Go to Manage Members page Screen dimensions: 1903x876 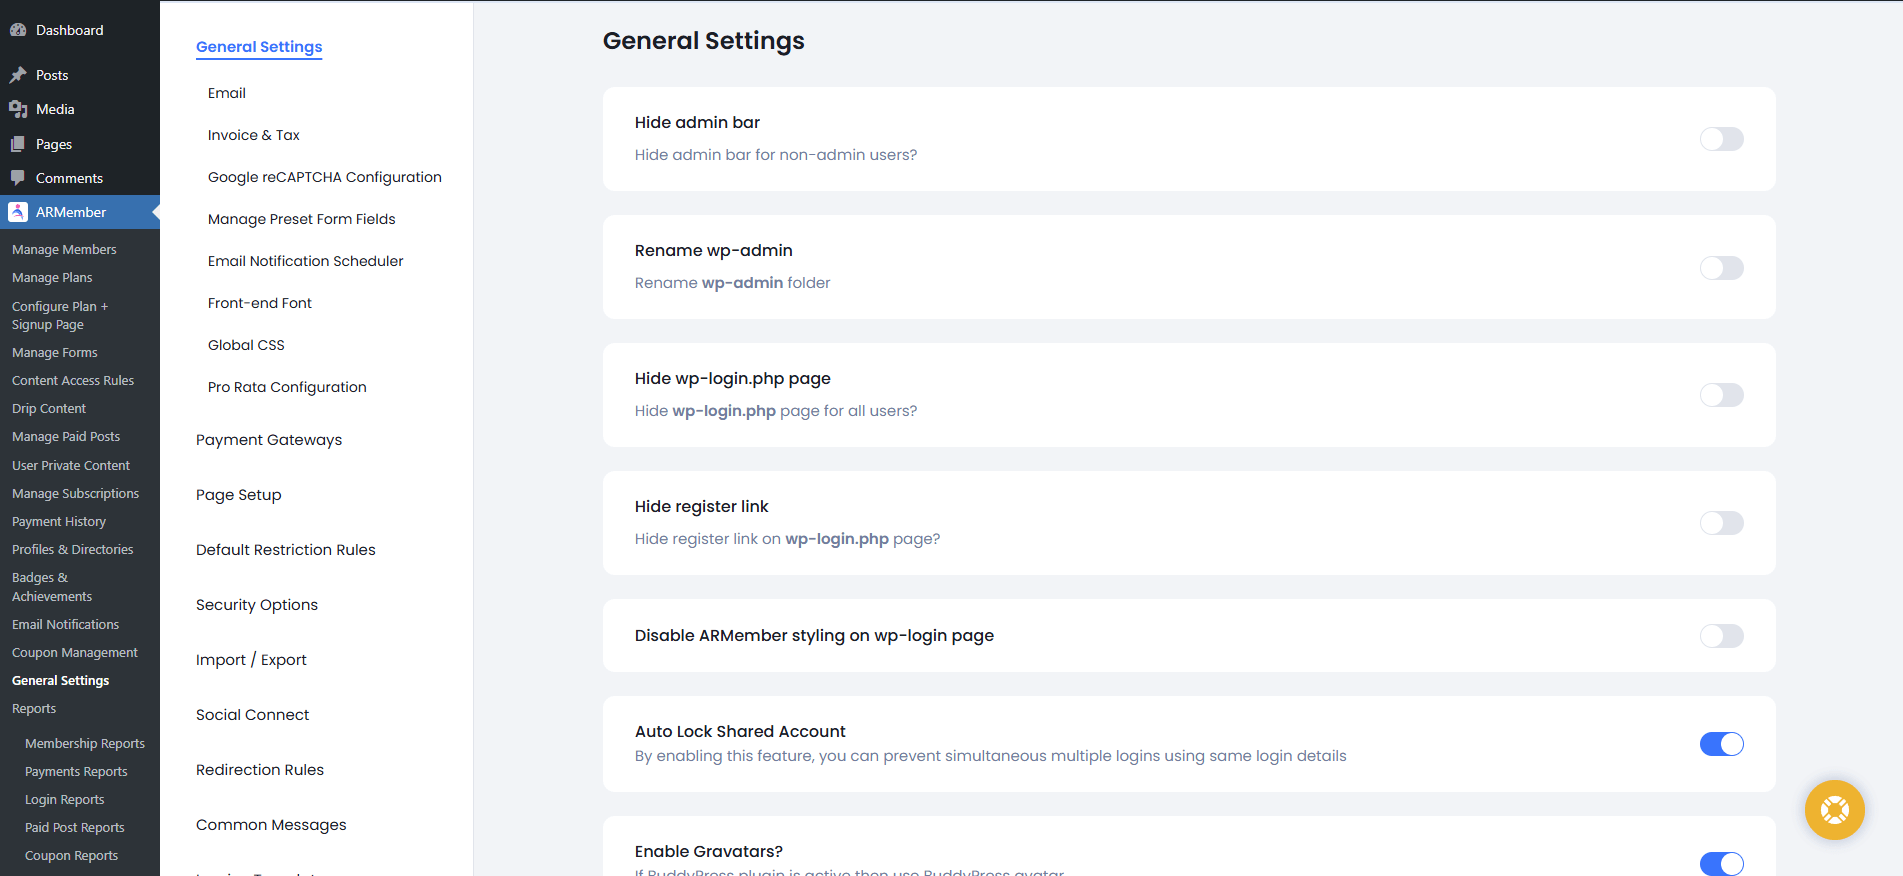[64, 250]
